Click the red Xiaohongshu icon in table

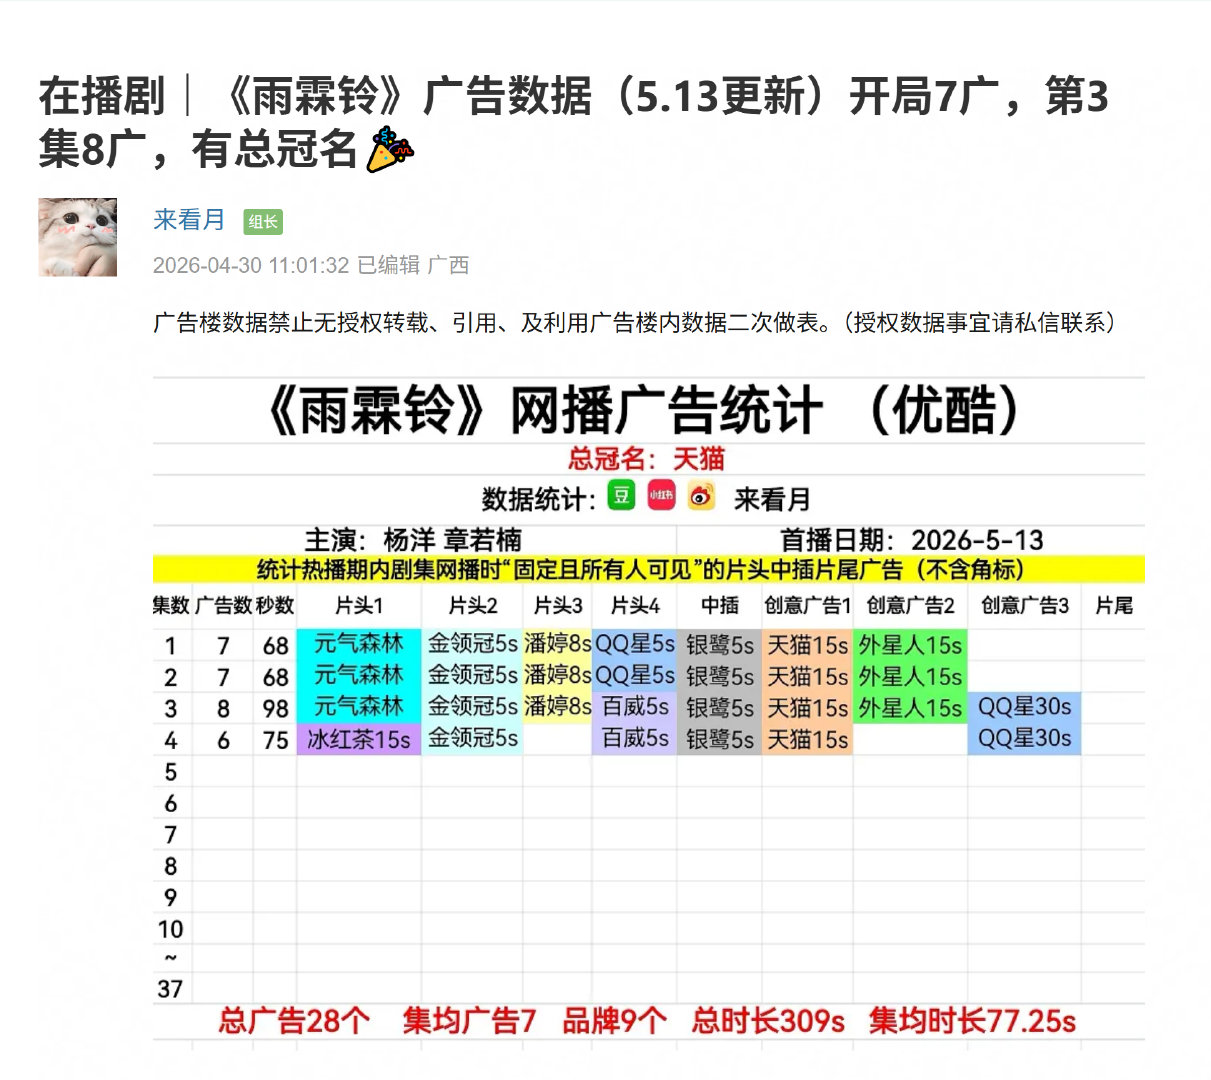661,495
